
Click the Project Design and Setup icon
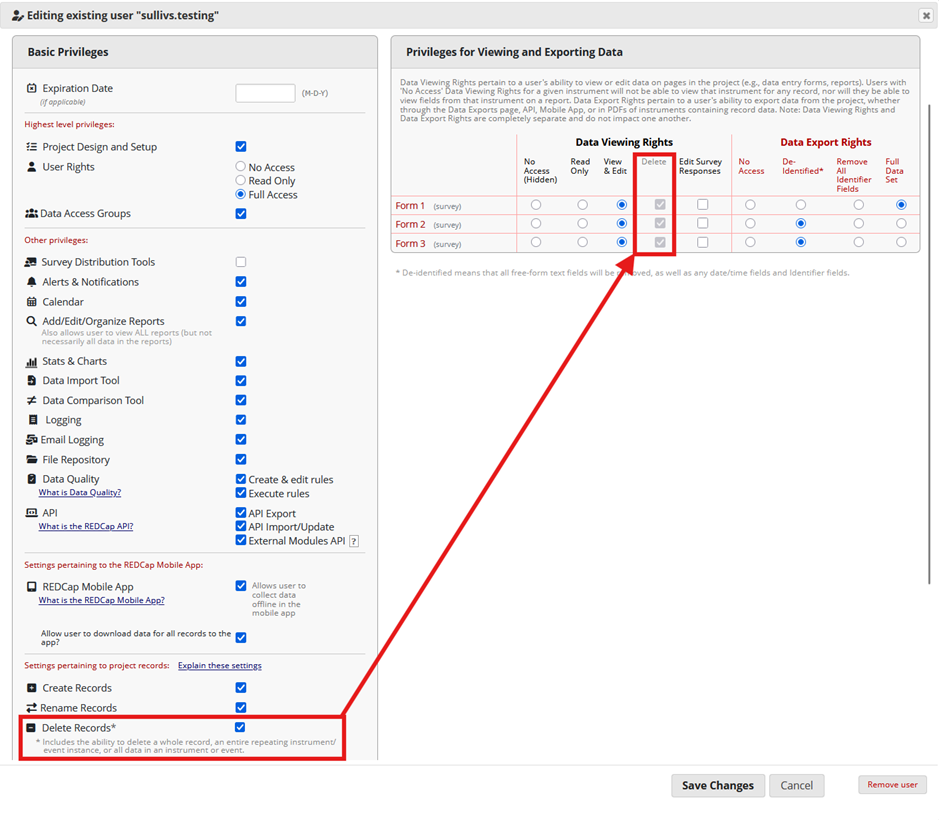[x=32, y=147]
